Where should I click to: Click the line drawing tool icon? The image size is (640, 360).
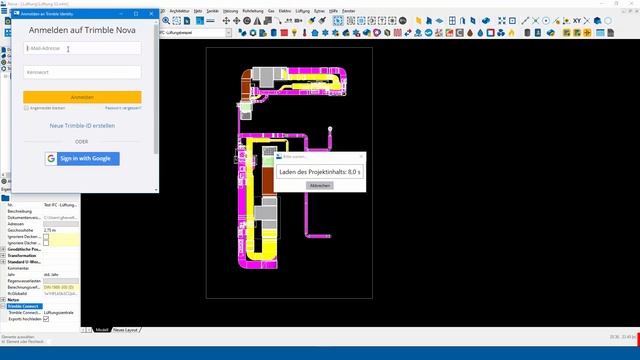pyautogui.click(x=525, y=20)
